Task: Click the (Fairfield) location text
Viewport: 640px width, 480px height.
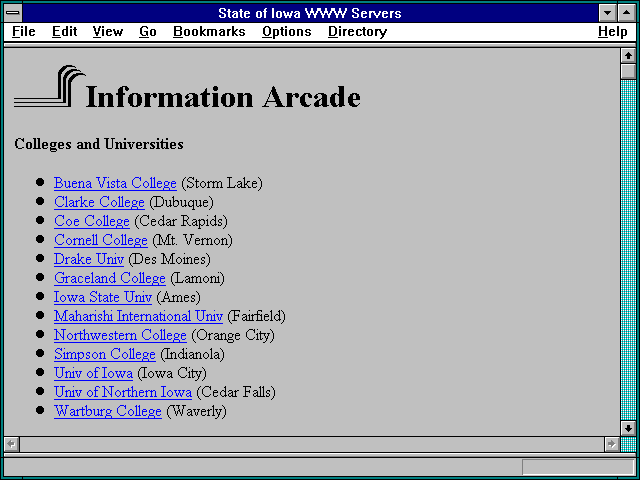Action: coord(256,316)
